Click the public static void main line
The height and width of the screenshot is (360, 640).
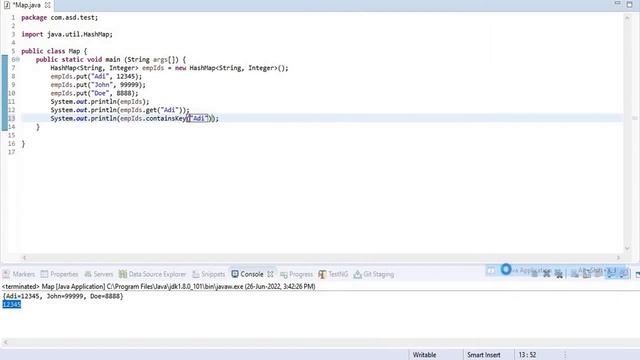click(111, 60)
